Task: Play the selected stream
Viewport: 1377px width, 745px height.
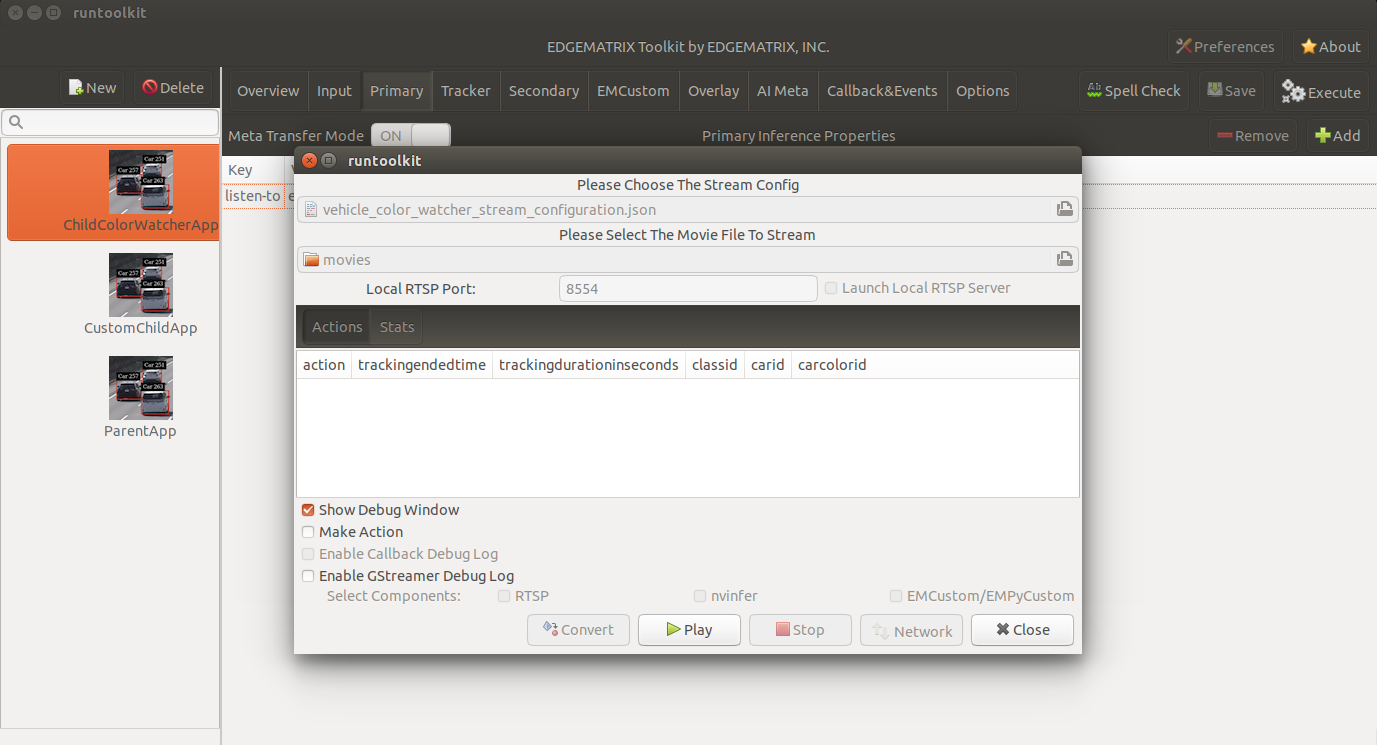Action: 689,630
